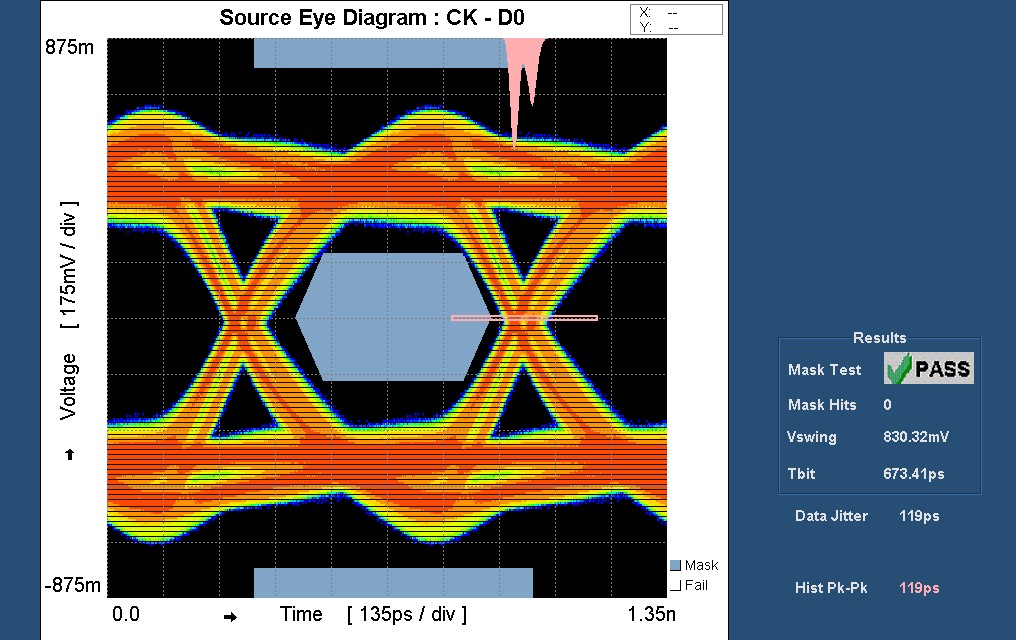Click the X Y cursor readout box

pyautogui.click(x=675, y=19)
